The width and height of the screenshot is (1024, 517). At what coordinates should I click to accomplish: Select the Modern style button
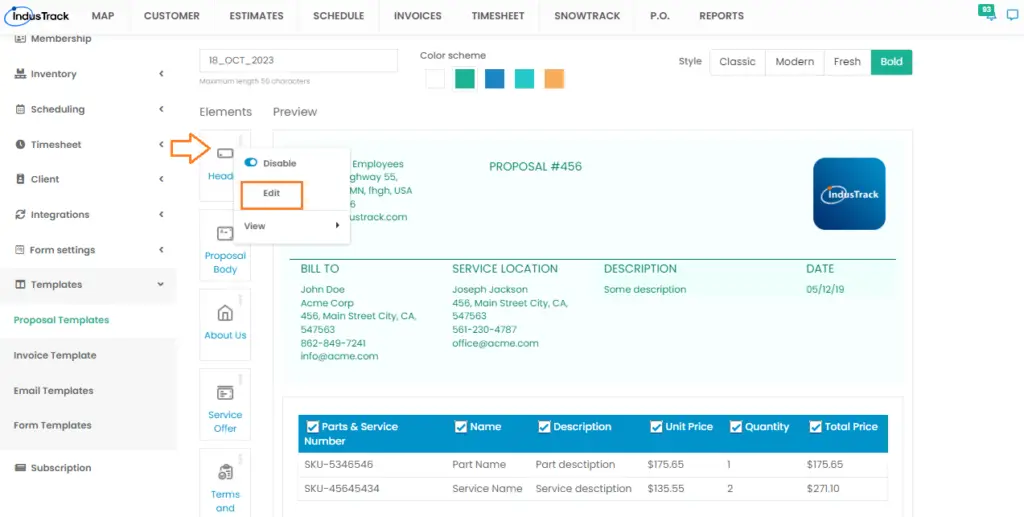tap(795, 62)
